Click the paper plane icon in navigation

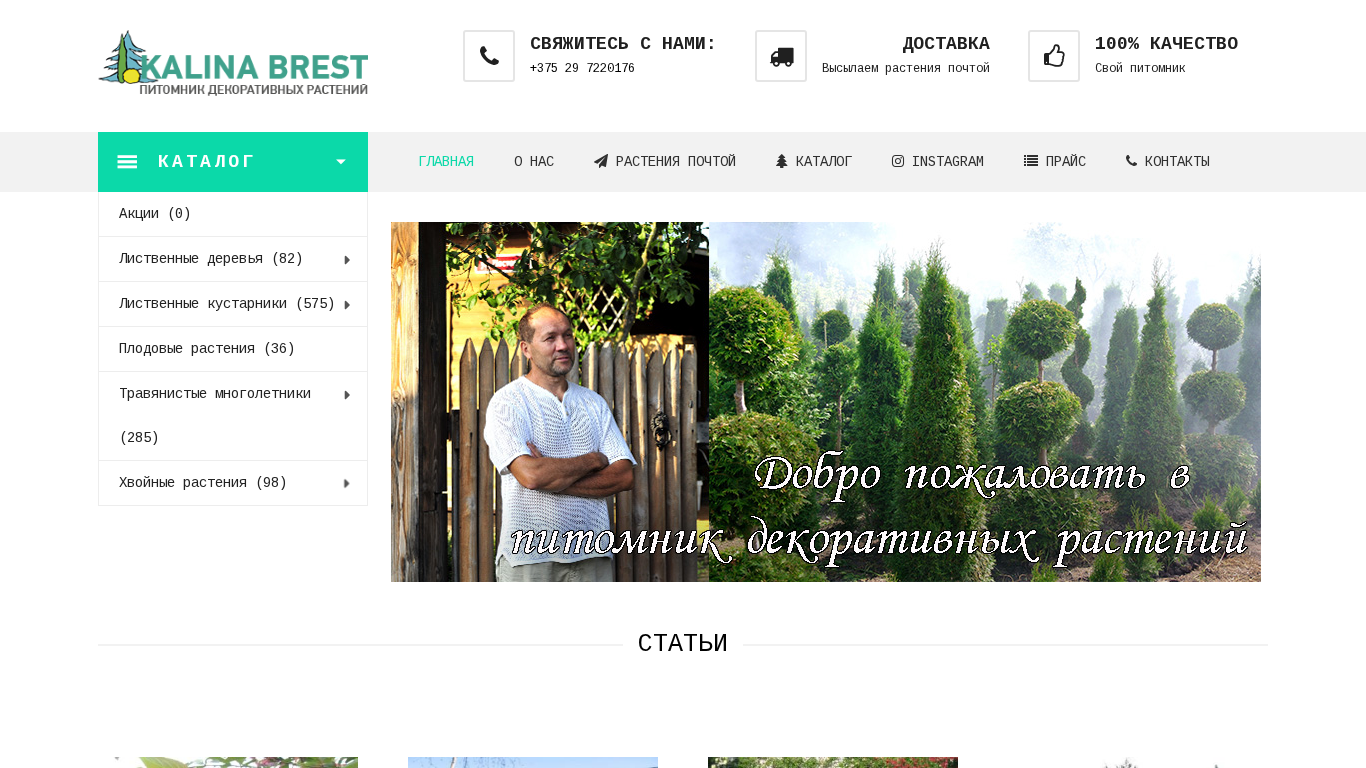click(601, 161)
